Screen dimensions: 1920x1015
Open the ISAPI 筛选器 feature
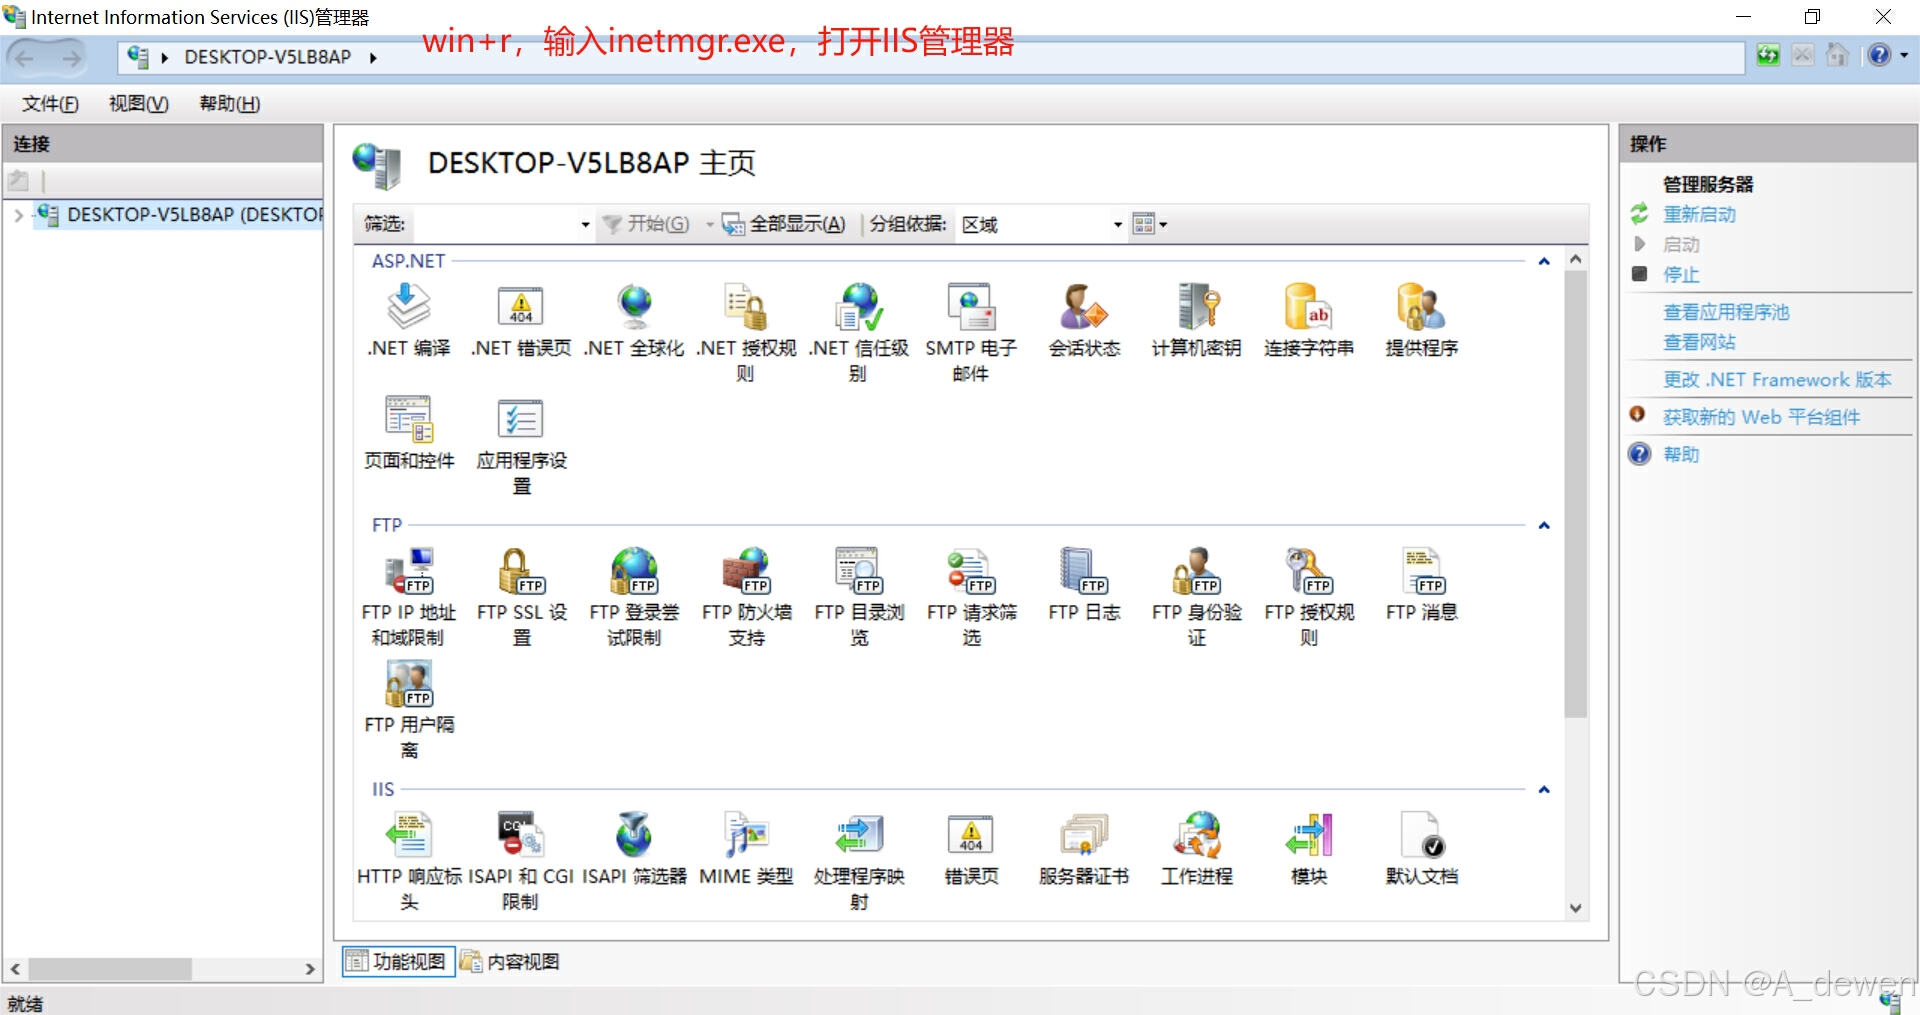[x=634, y=849]
